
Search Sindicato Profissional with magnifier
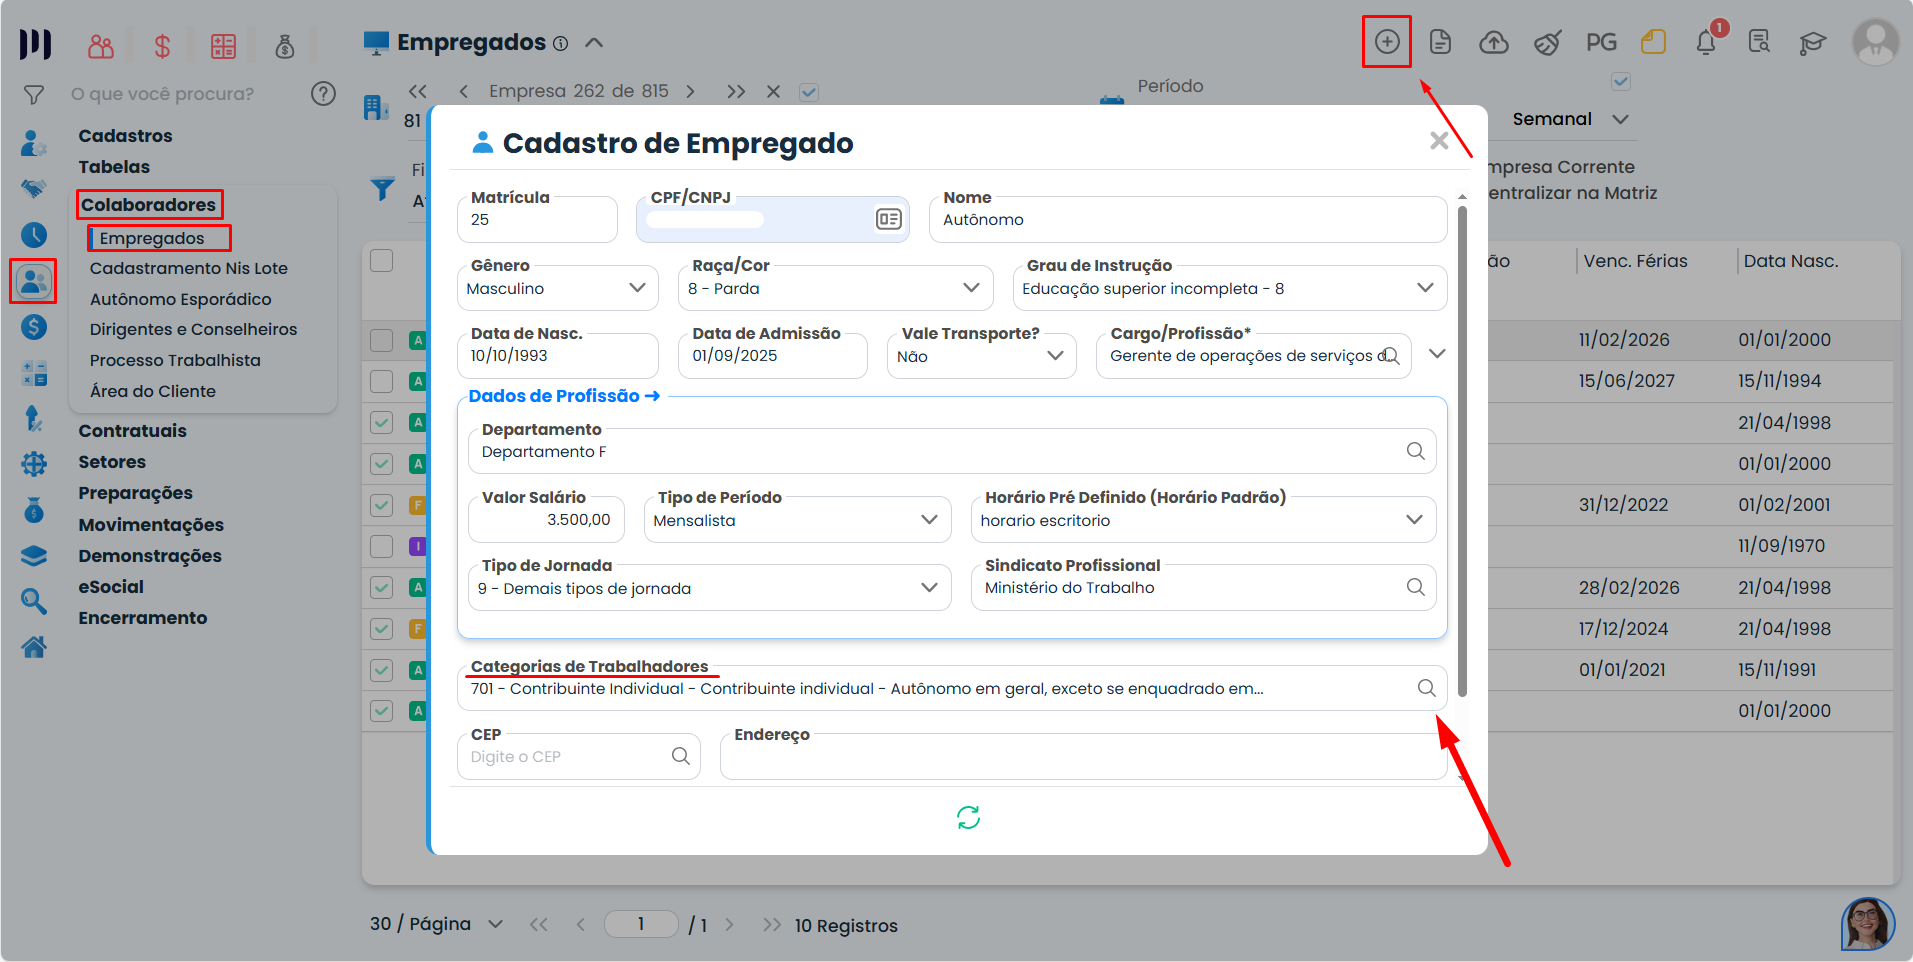click(1415, 587)
